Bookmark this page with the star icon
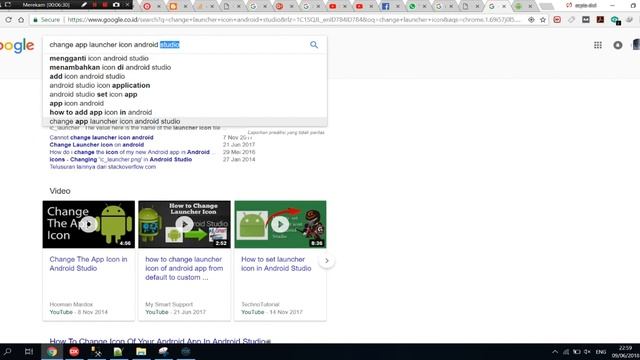The width and height of the screenshot is (640, 360). pos(543,20)
